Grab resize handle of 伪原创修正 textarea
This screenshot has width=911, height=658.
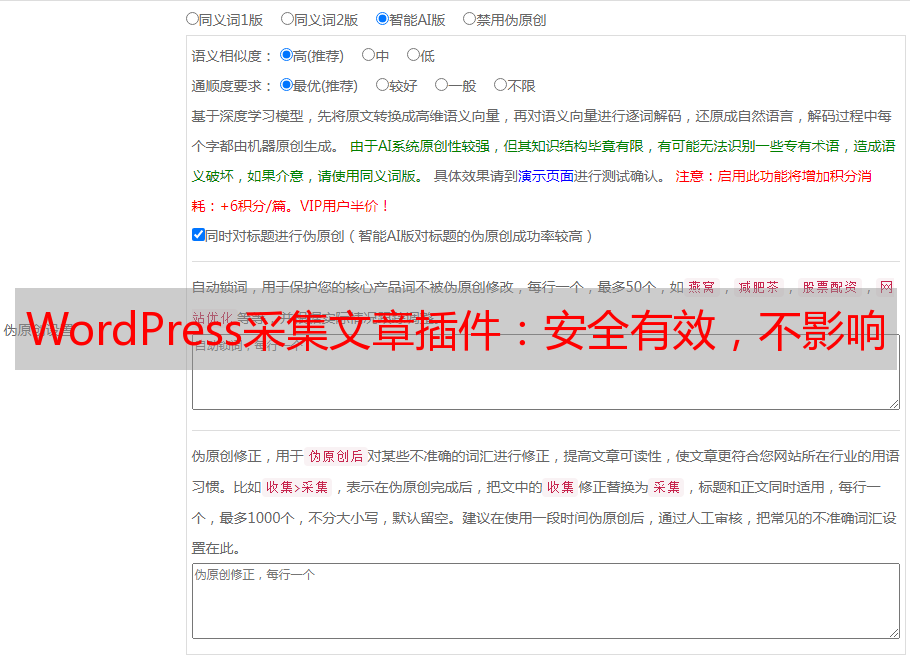tap(894, 633)
